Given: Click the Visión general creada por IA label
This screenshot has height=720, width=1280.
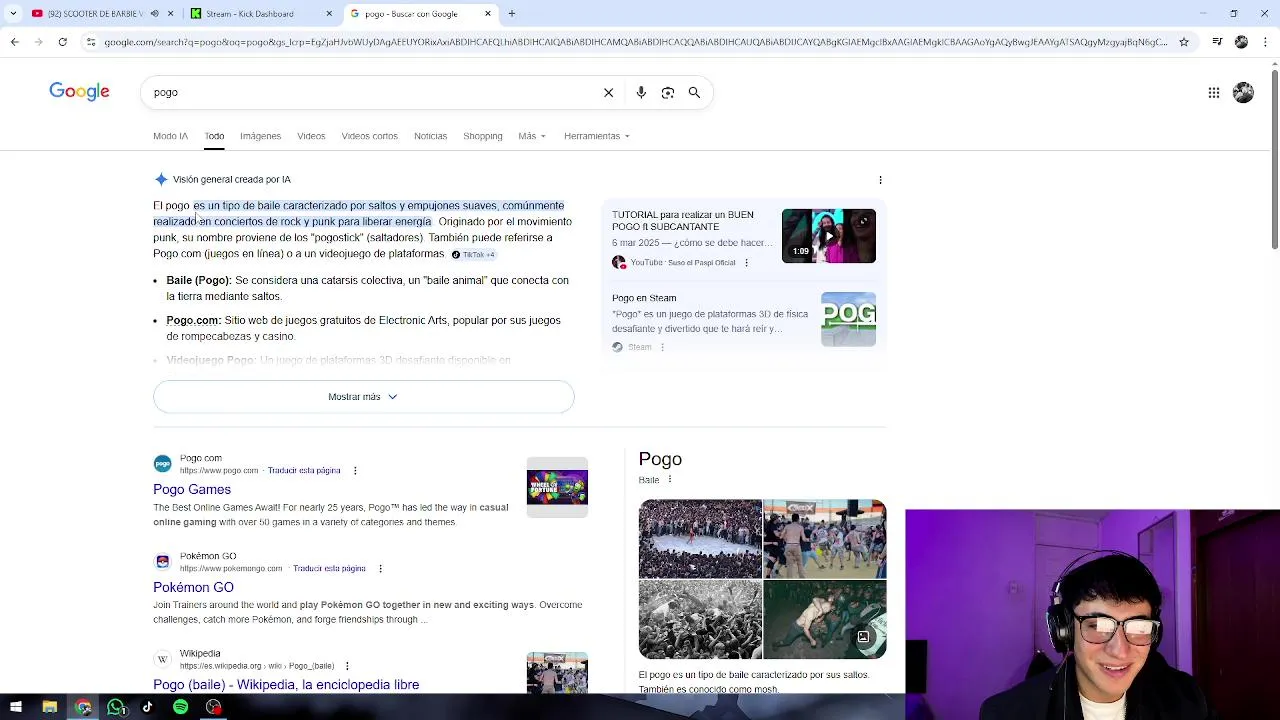Looking at the screenshot, I should click(x=232, y=180).
